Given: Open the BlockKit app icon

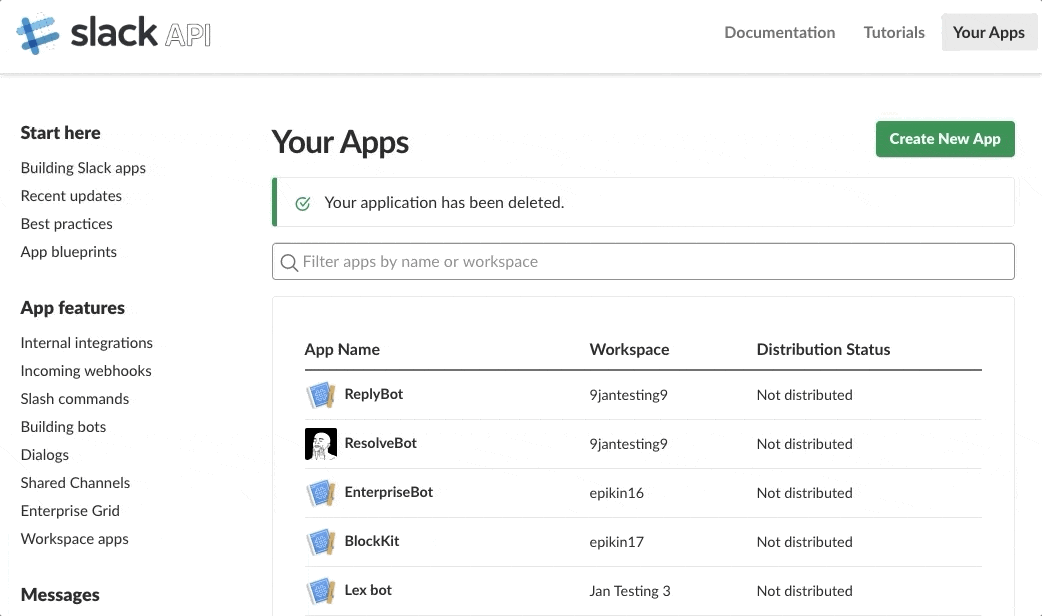Looking at the screenshot, I should [320, 541].
